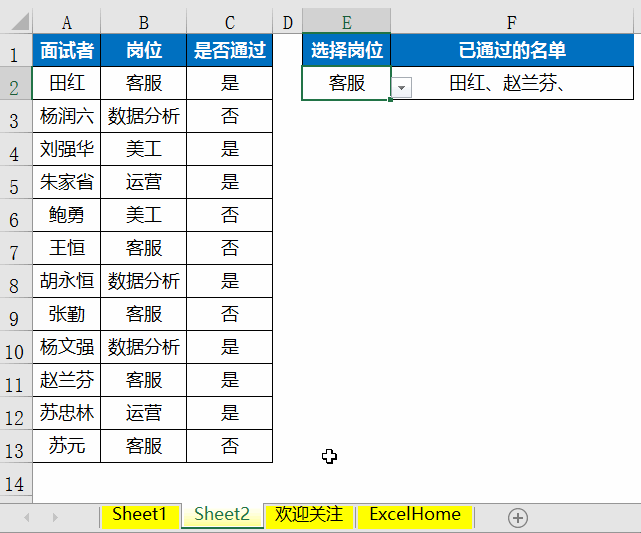
Task: Select column F header
Action: [x=512, y=22]
